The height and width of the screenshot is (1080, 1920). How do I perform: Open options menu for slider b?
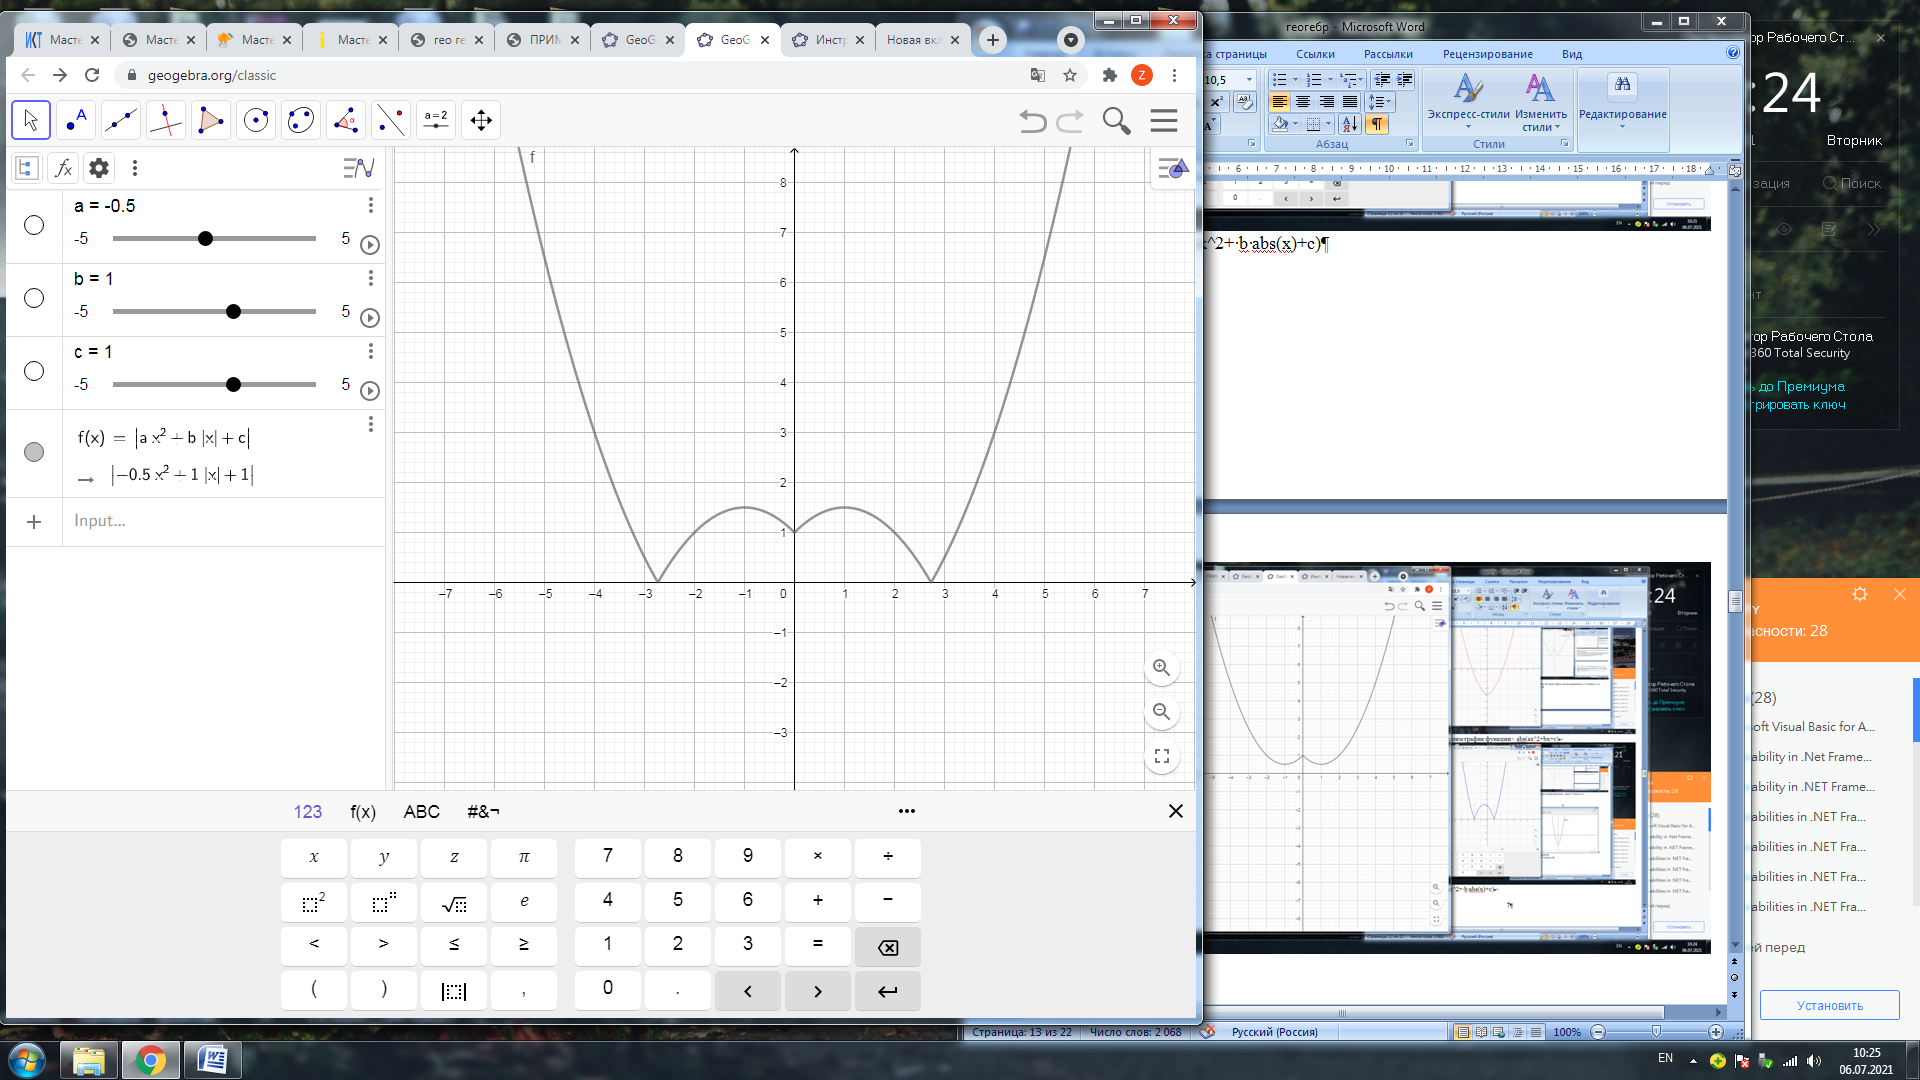click(x=371, y=278)
